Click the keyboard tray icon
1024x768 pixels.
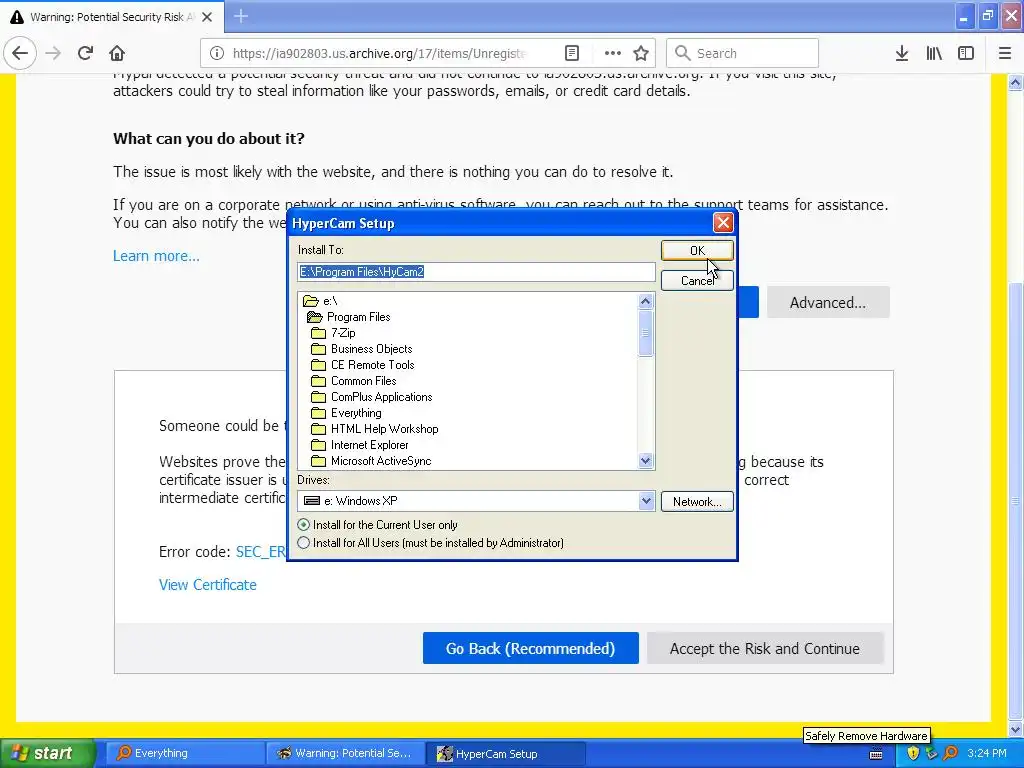tap(876, 754)
